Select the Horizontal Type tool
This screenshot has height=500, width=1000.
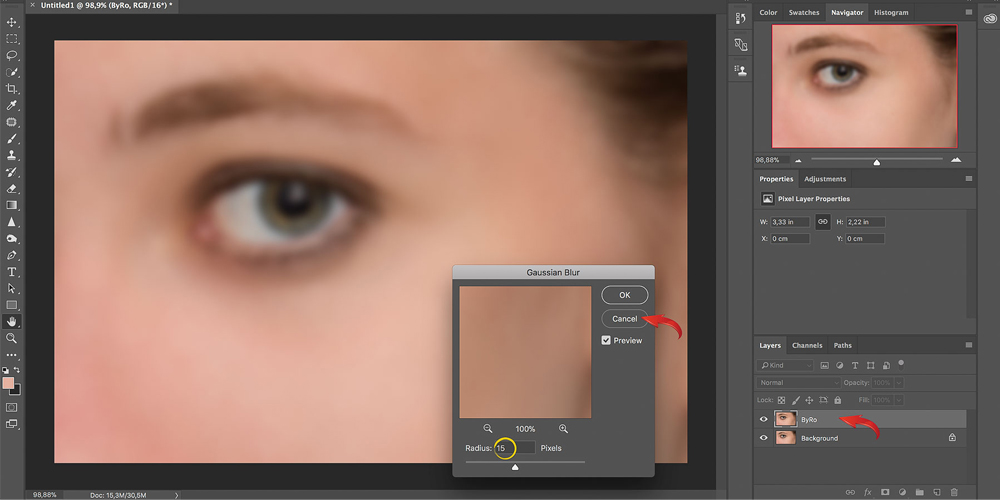11,272
